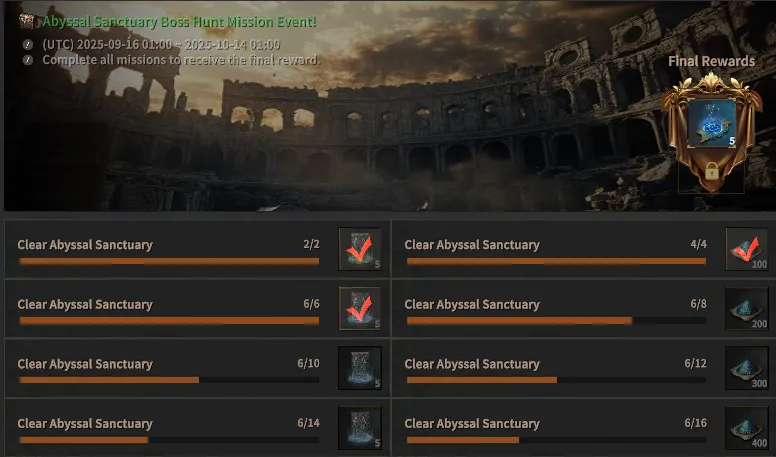Click the 6/16 mission progress counter
Viewport: 776px width, 457px height.
click(695, 423)
